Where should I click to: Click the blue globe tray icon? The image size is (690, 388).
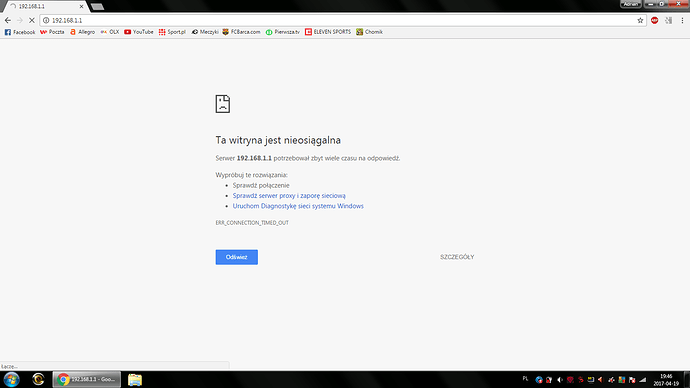click(x=539, y=380)
